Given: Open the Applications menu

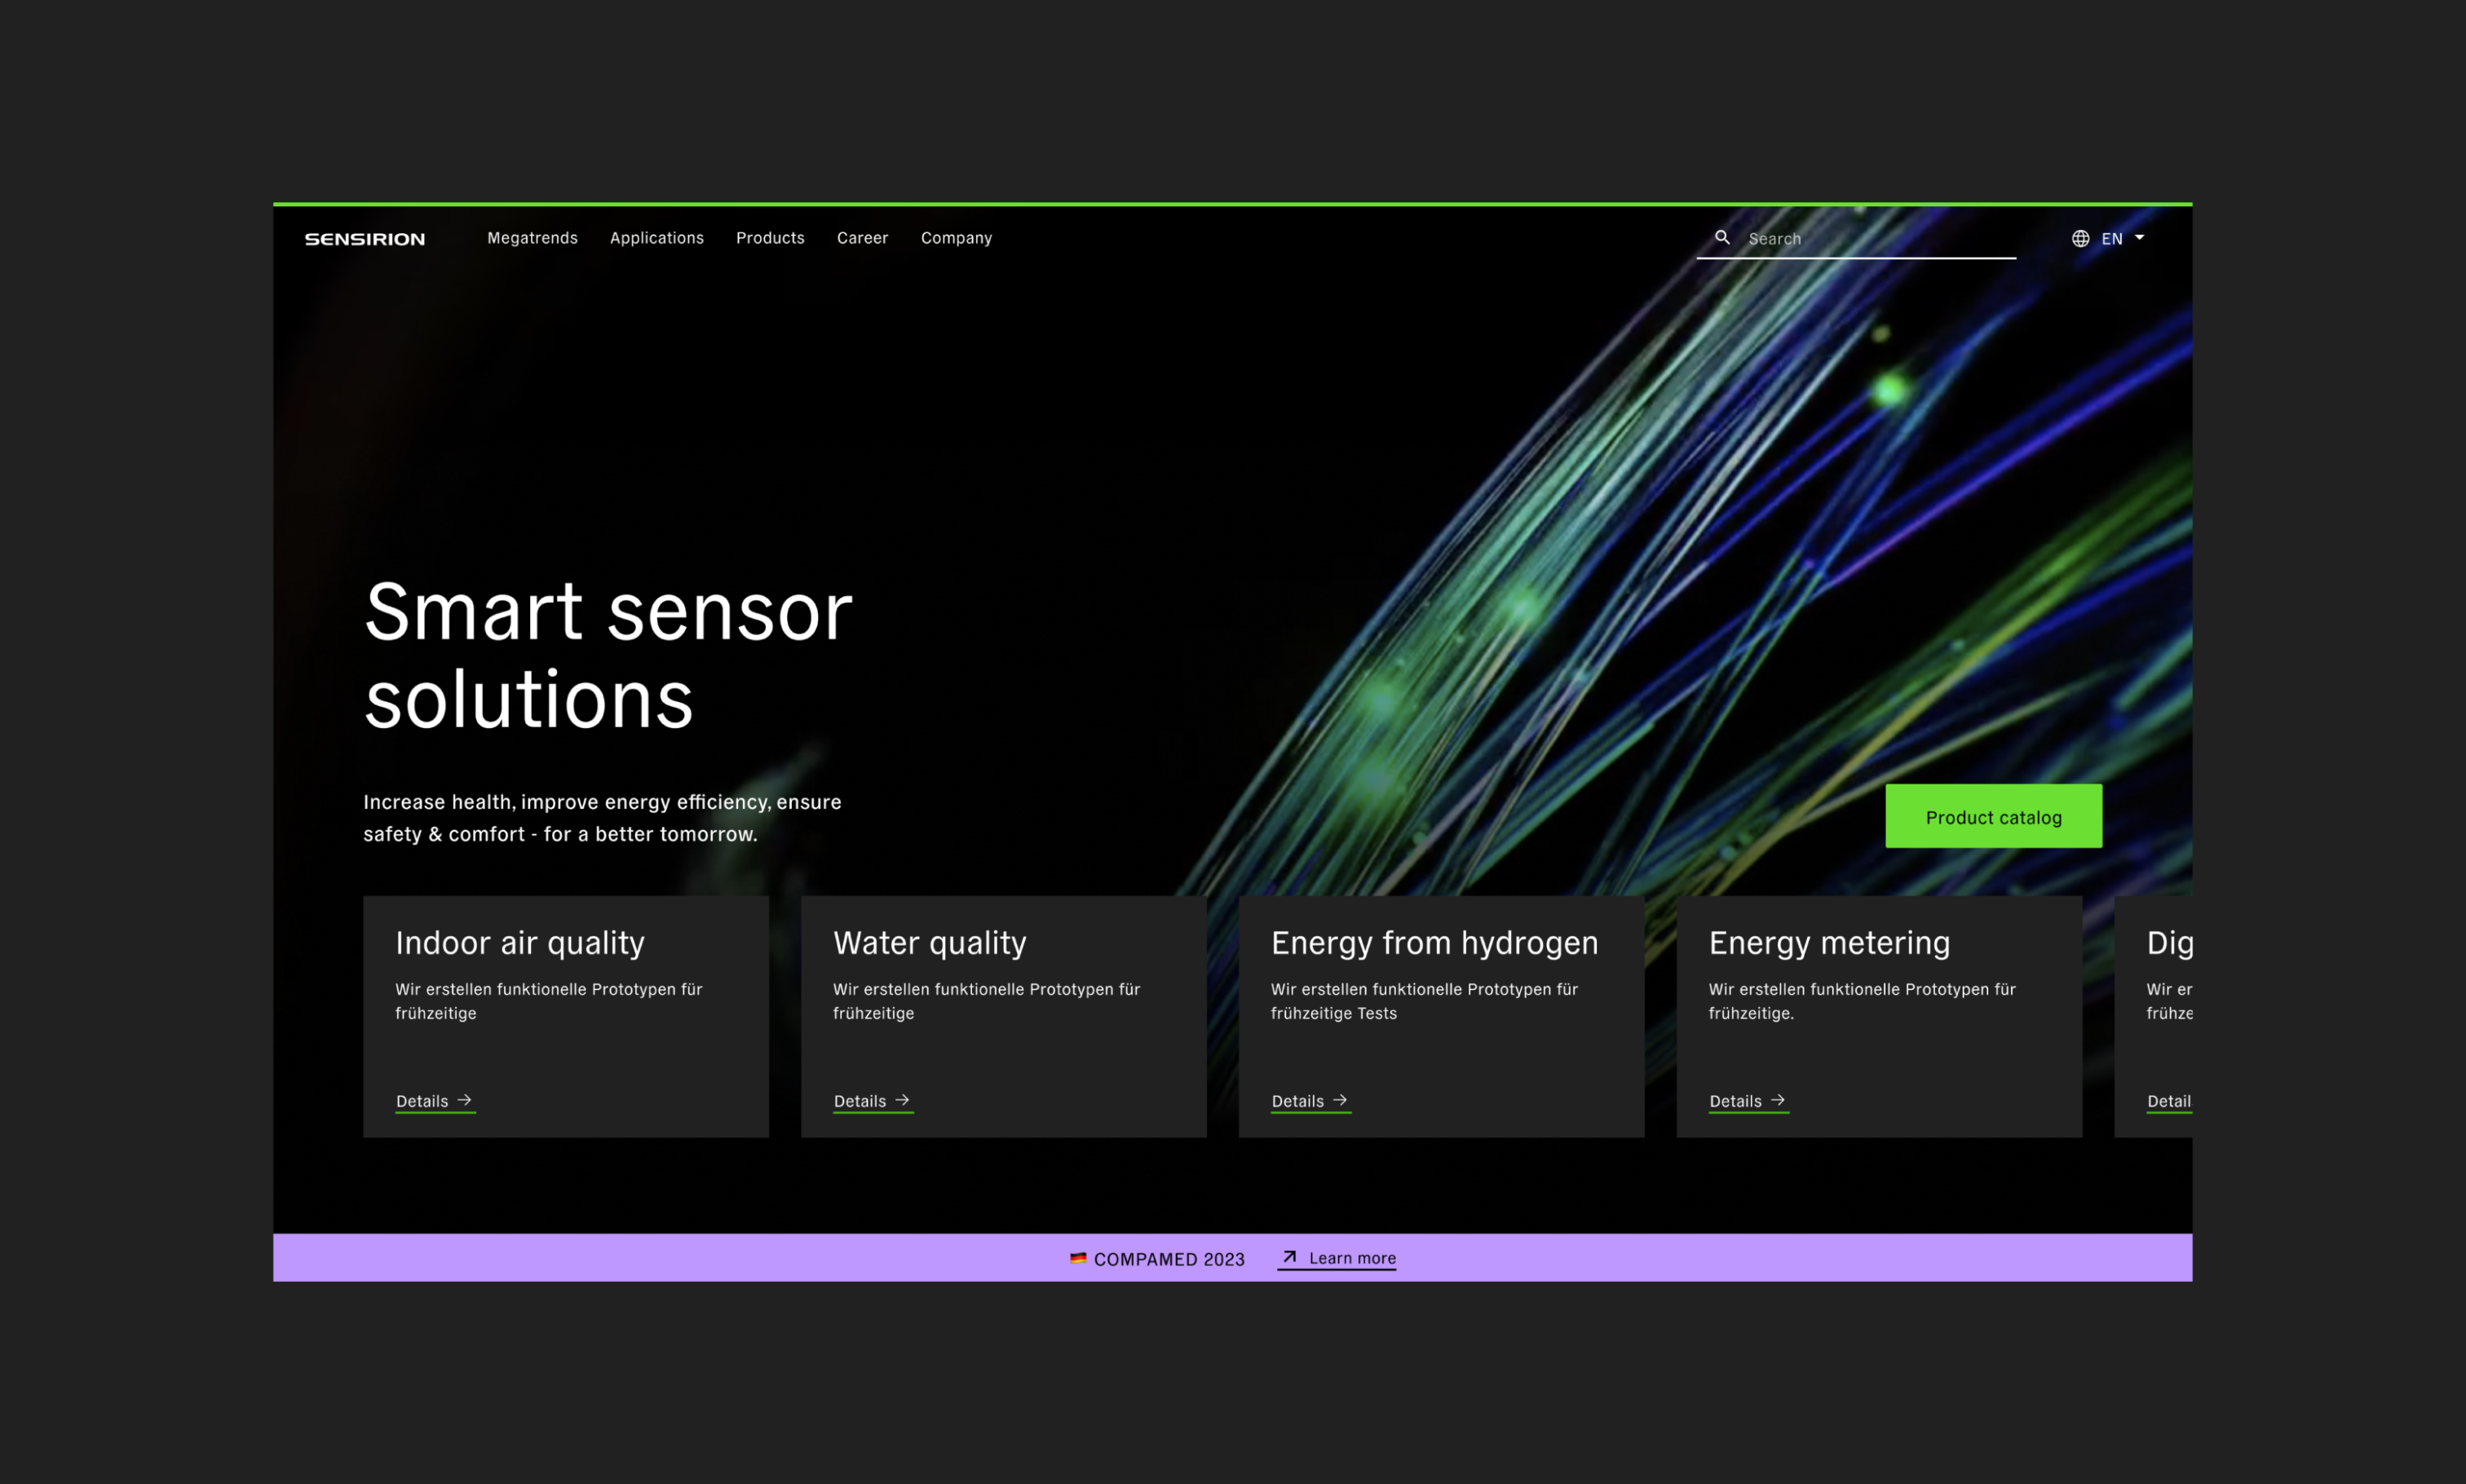Looking at the screenshot, I should point(656,238).
